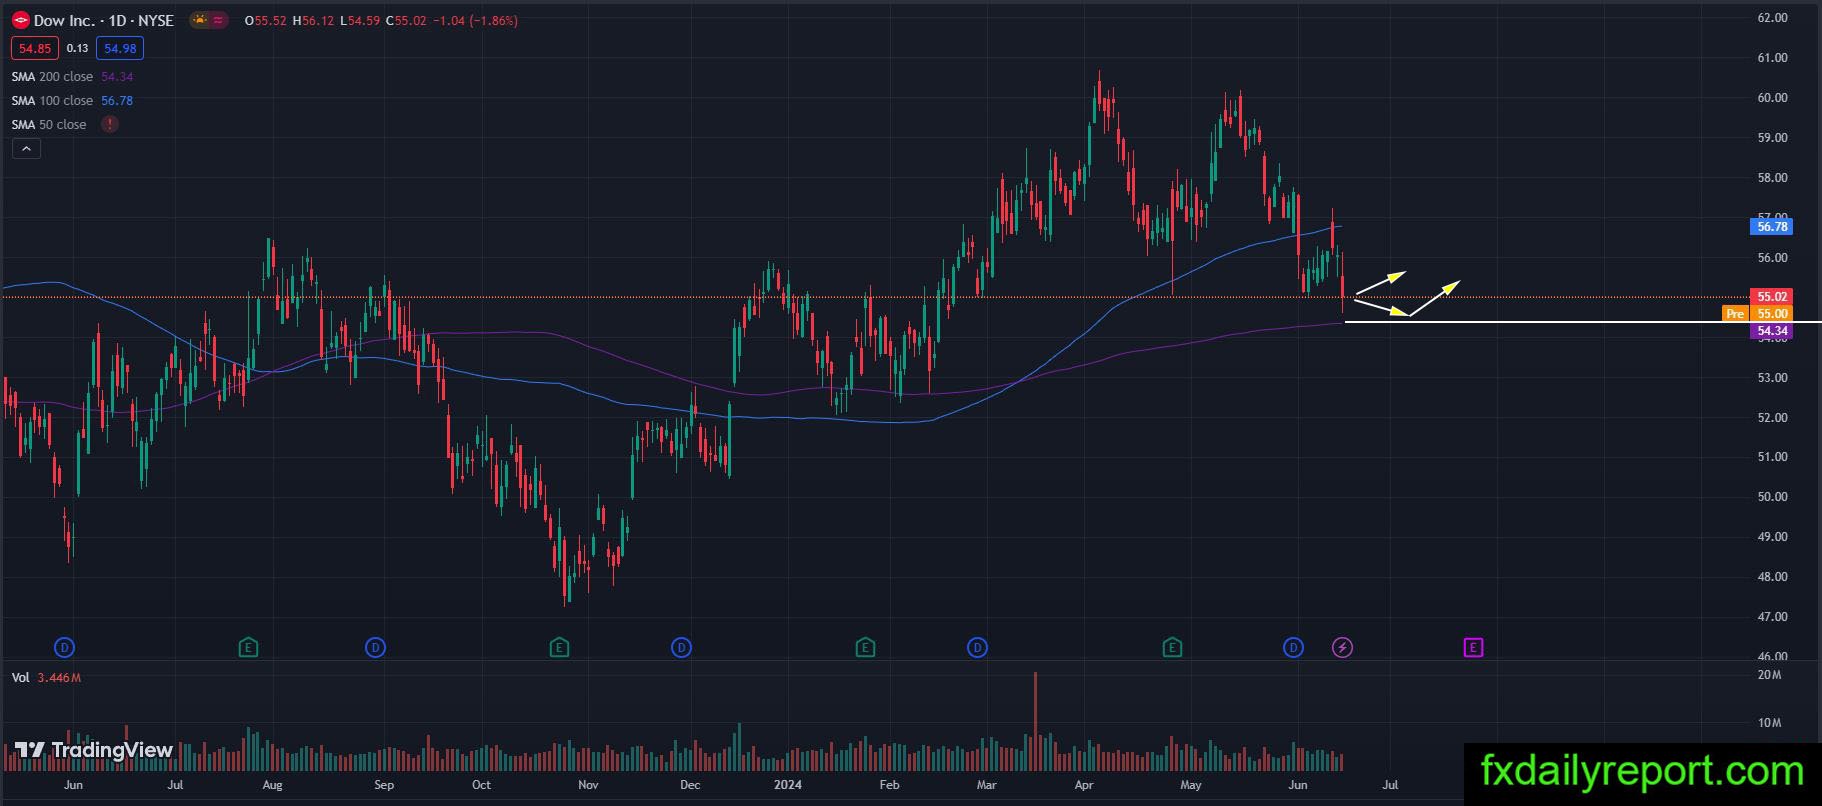This screenshot has height=806, width=1822.
Task: Click the 10M volume axis label
Action: (1769, 723)
